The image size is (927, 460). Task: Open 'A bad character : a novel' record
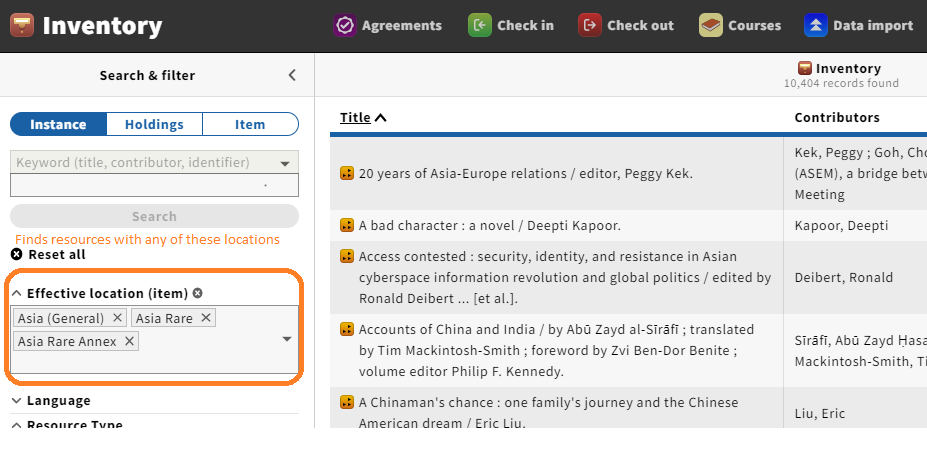tap(490, 225)
